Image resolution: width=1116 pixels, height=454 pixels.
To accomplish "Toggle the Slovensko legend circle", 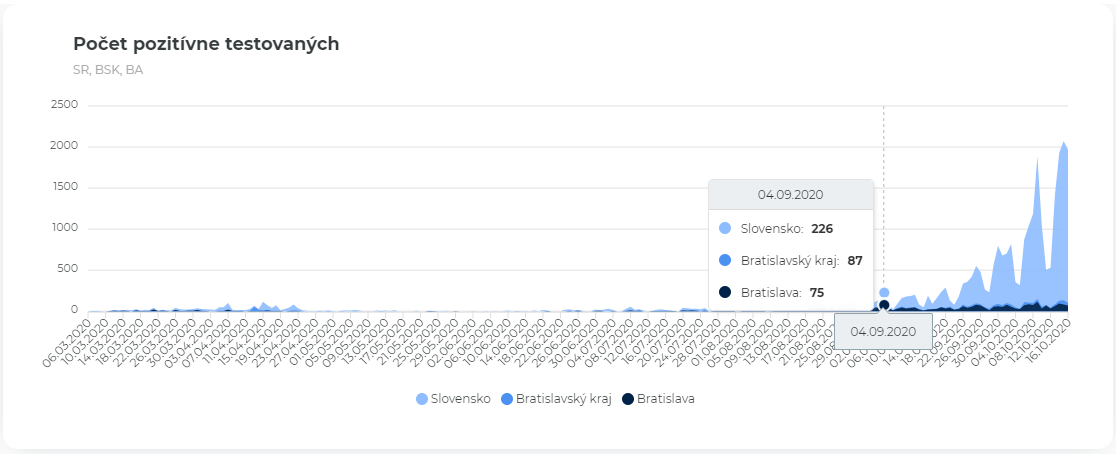I will point(423,399).
